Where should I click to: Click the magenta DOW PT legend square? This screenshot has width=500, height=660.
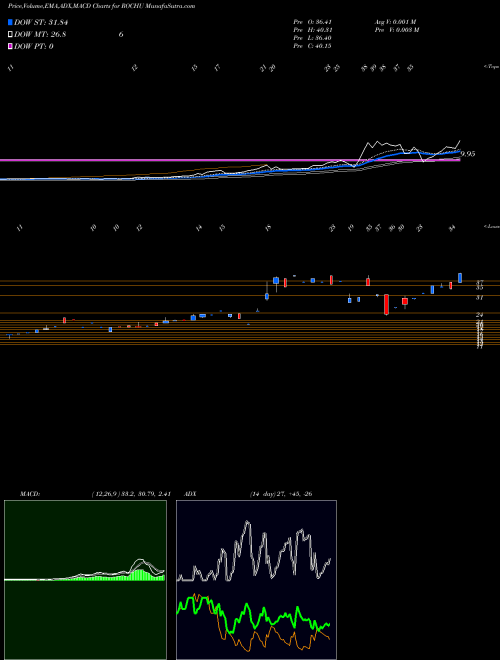click(x=11, y=46)
